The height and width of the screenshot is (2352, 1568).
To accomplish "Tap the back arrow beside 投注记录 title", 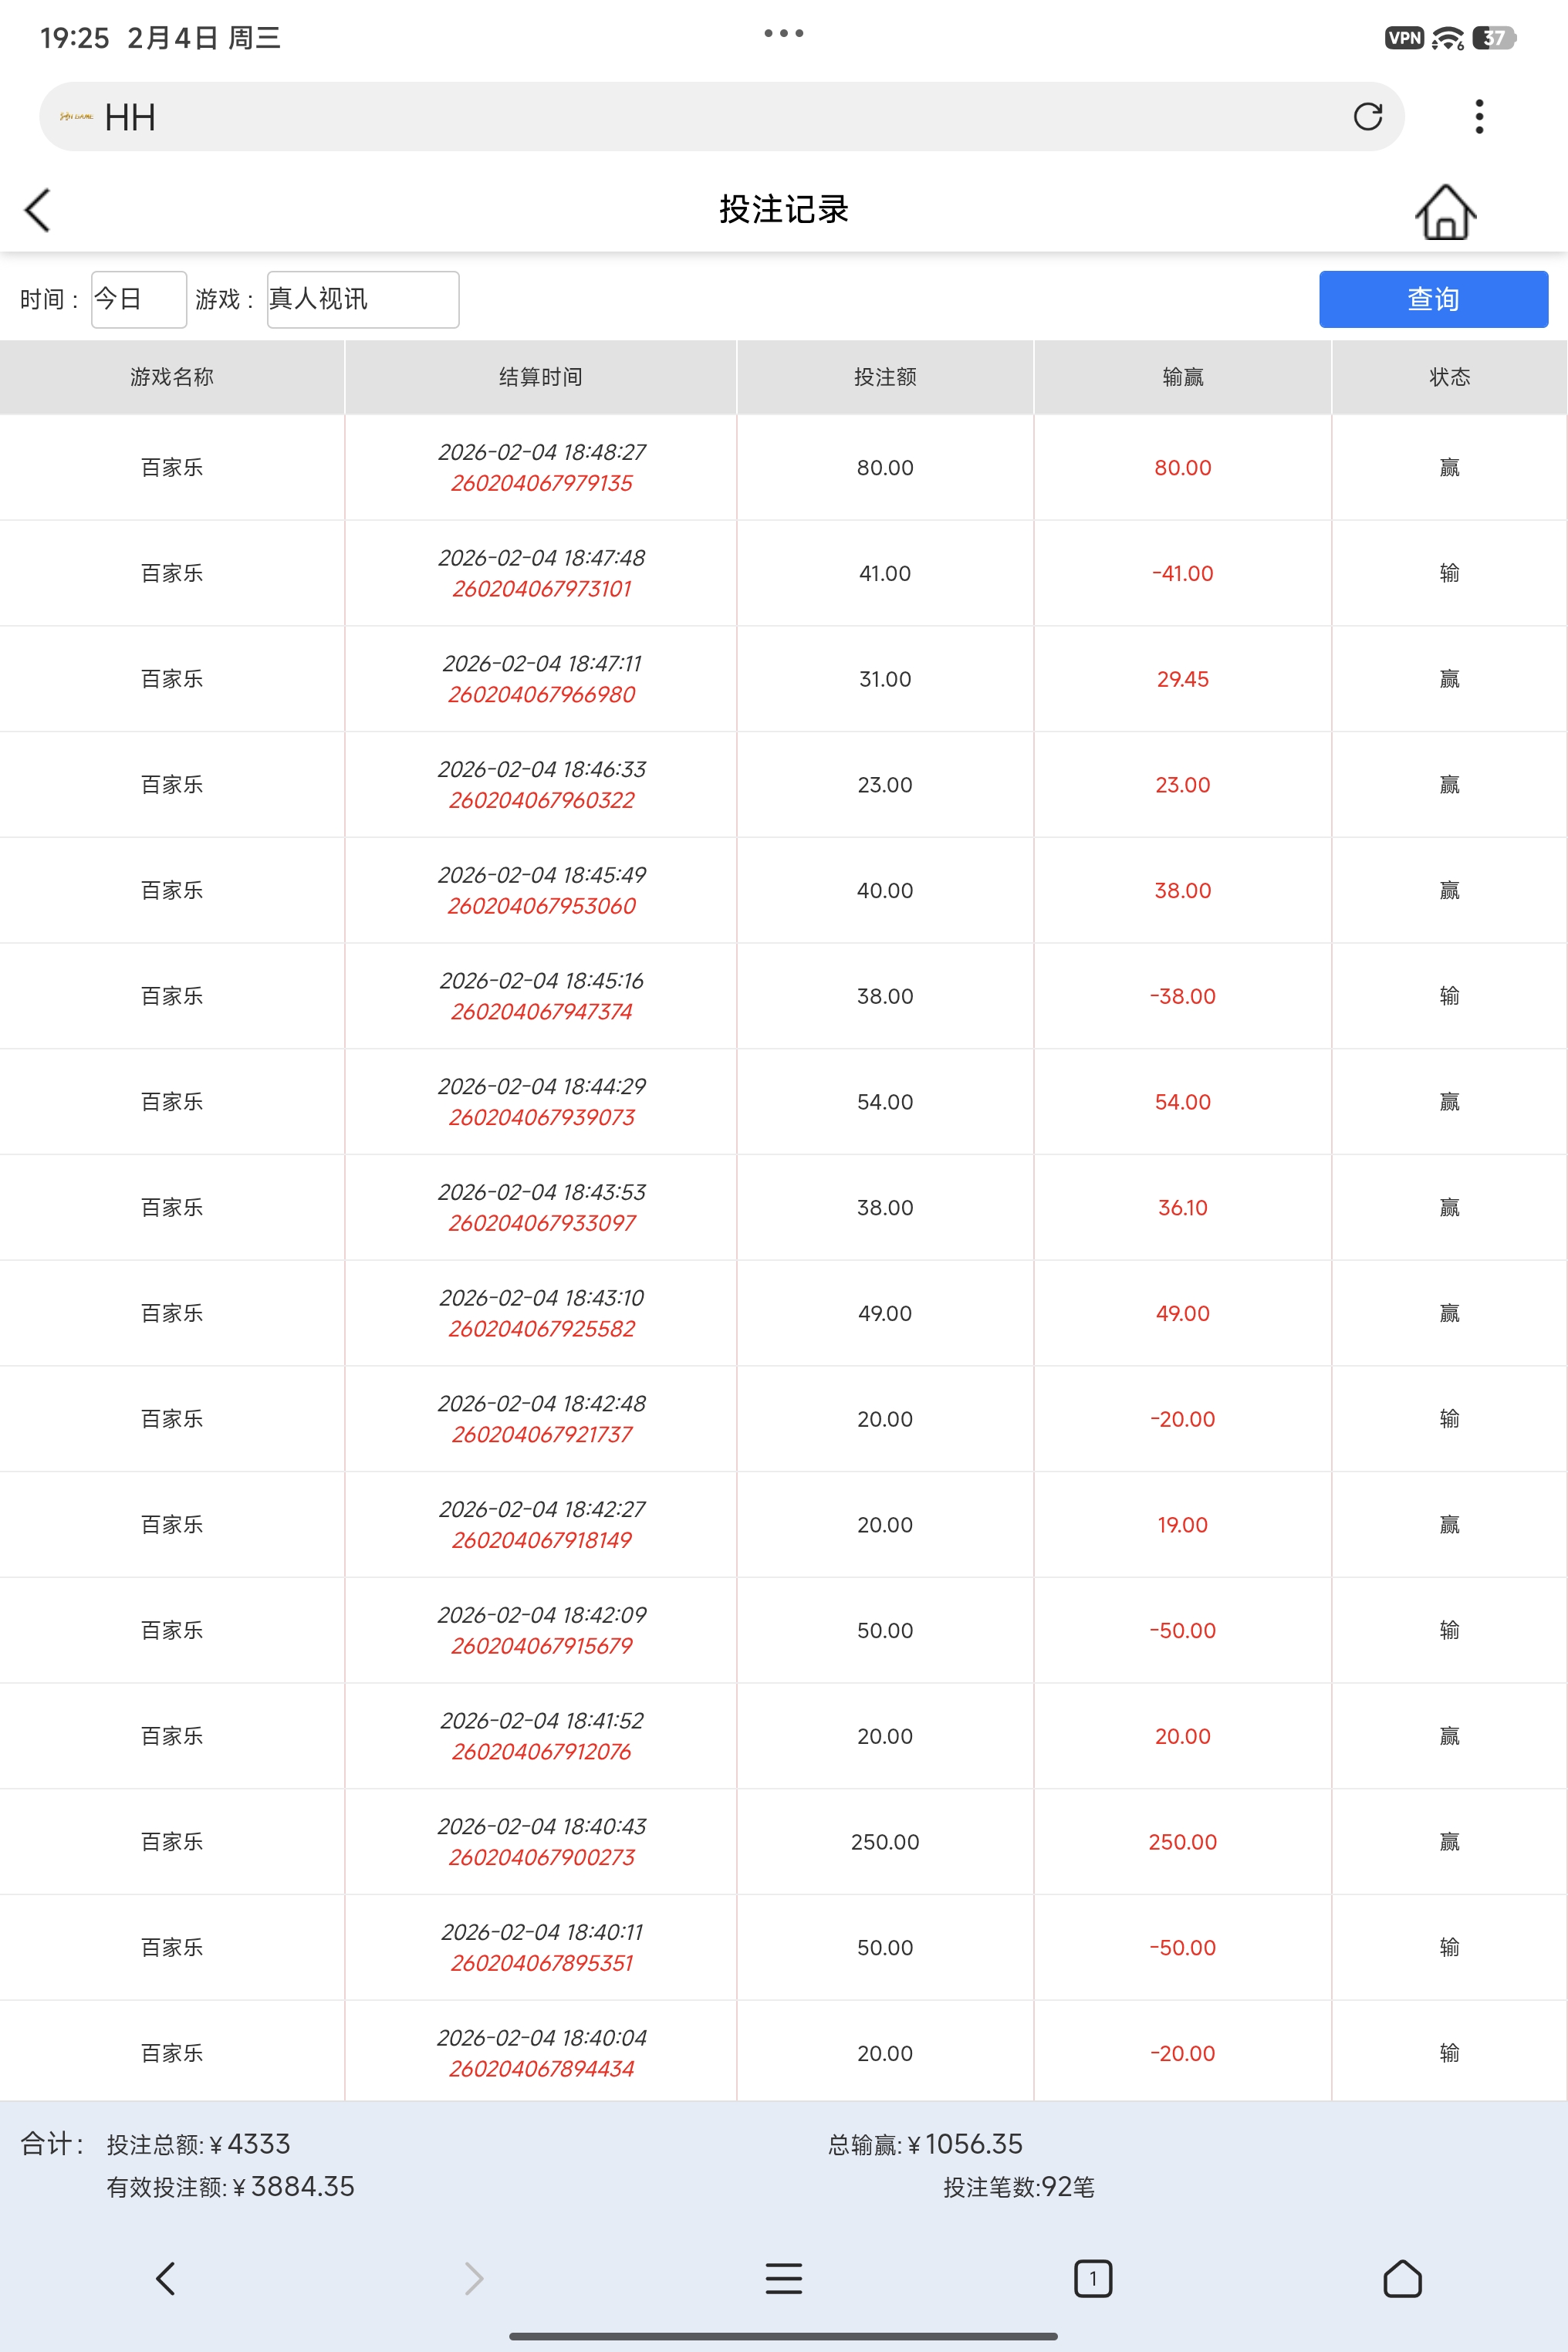I will click(38, 210).
